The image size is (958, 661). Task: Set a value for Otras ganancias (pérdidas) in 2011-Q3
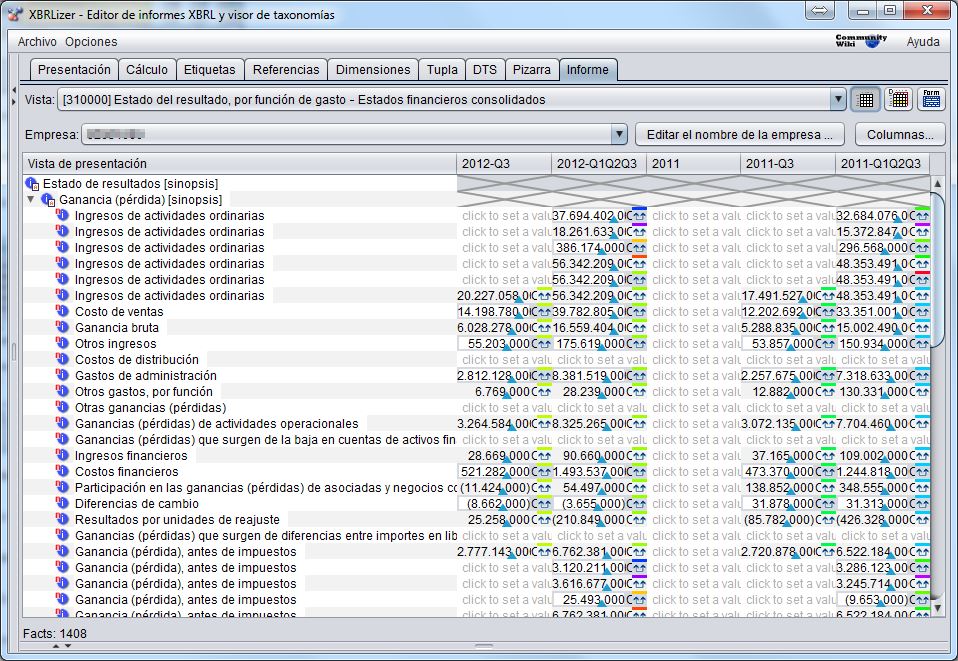pyautogui.click(x=788, y=407)
